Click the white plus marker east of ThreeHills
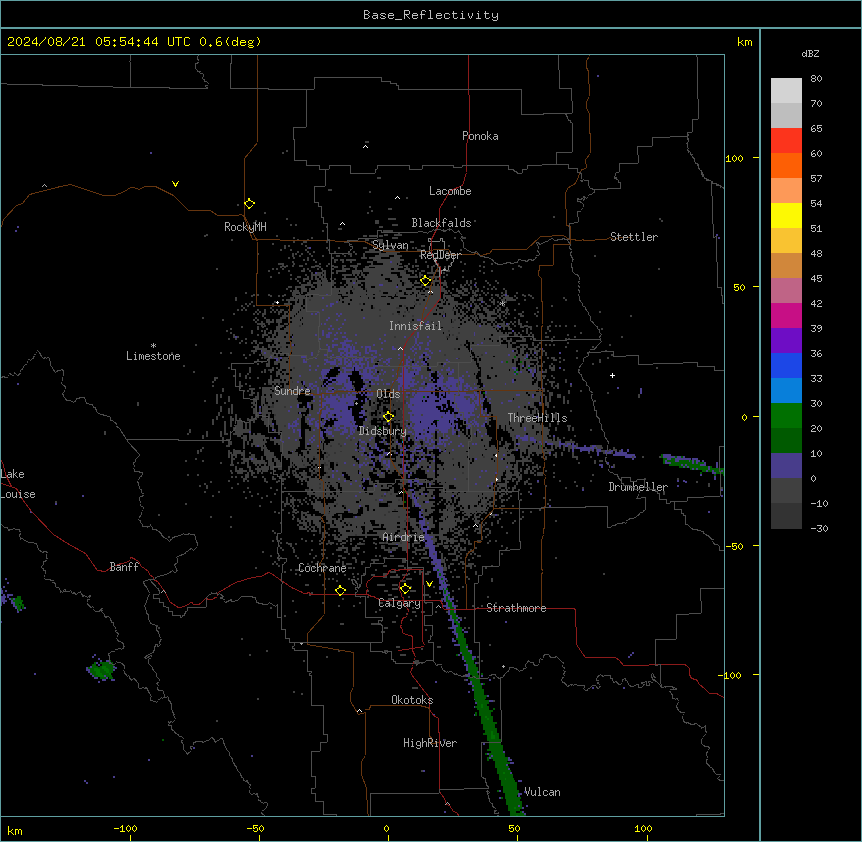This screenshot has width=862, height=842. coord(612,375)
